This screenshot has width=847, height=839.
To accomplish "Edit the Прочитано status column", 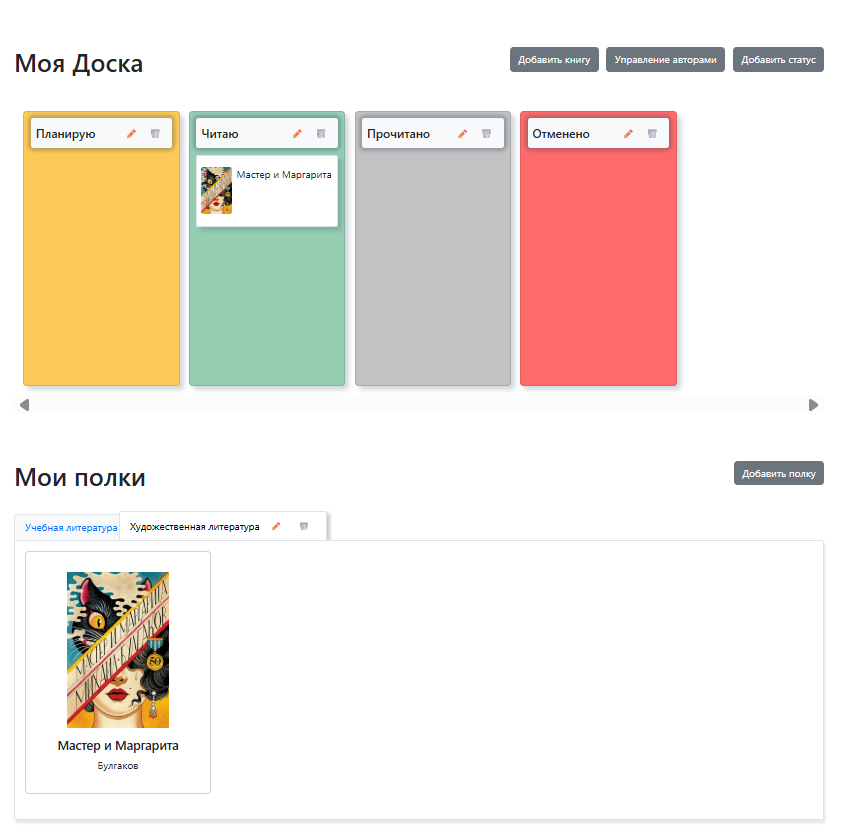I will (462, 134).
